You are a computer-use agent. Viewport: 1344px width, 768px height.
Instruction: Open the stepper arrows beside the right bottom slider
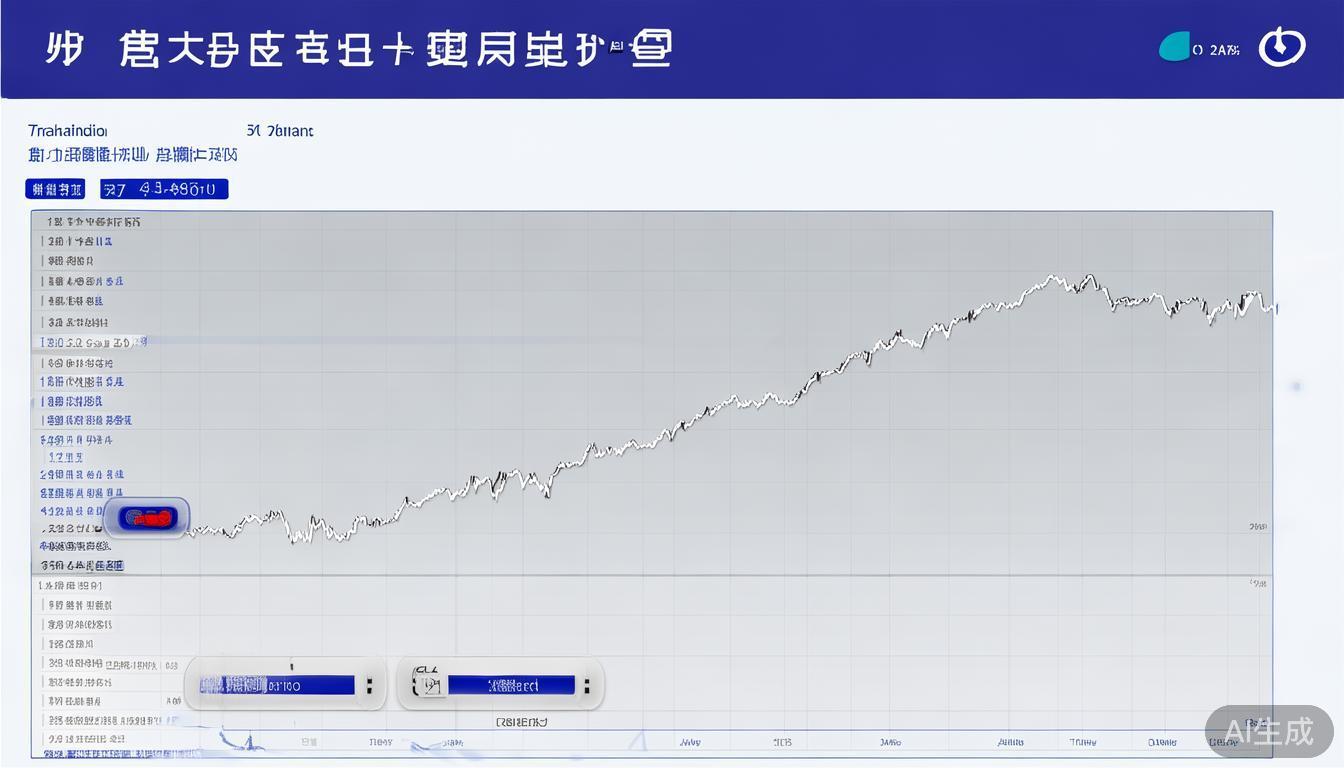tap(589, 684)
